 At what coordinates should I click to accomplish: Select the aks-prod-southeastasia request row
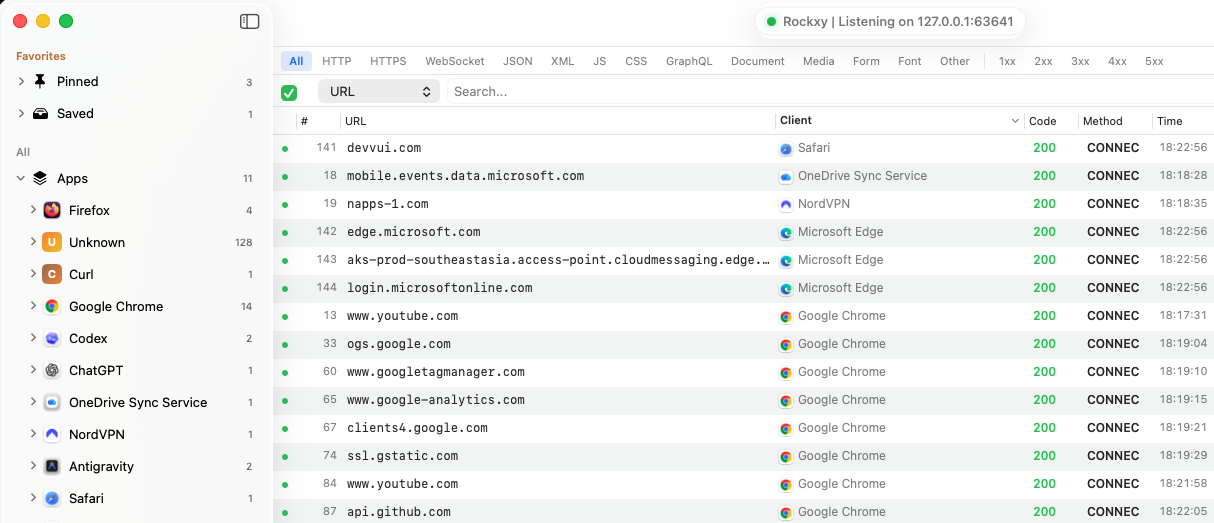743,260
